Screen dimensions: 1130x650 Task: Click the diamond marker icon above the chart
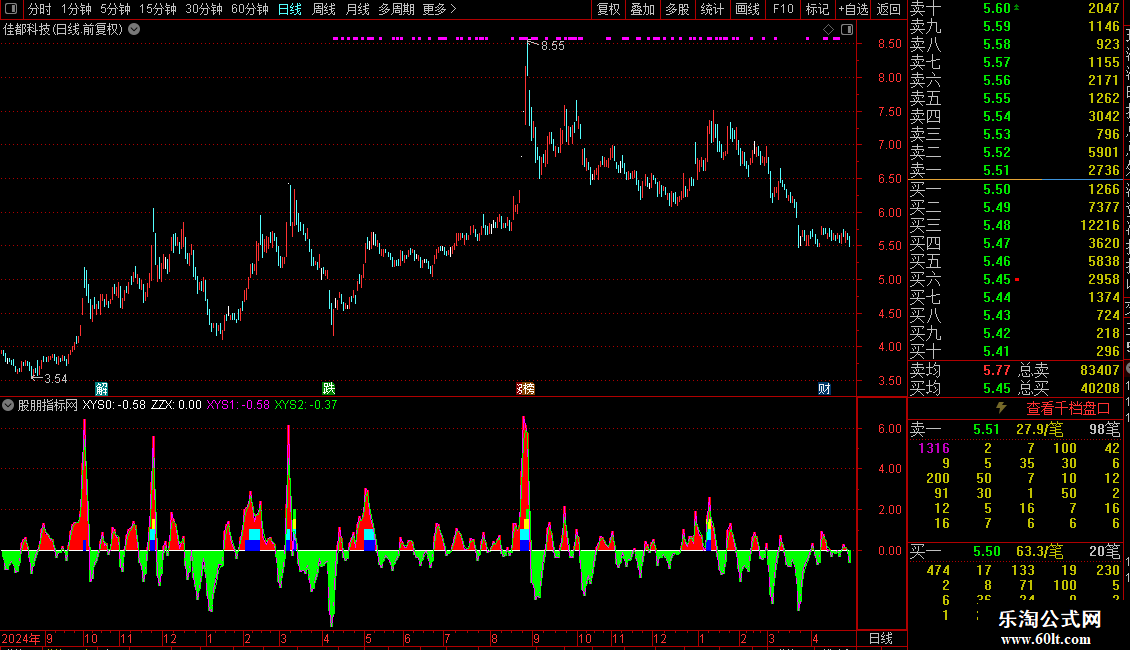pos(829,30)
